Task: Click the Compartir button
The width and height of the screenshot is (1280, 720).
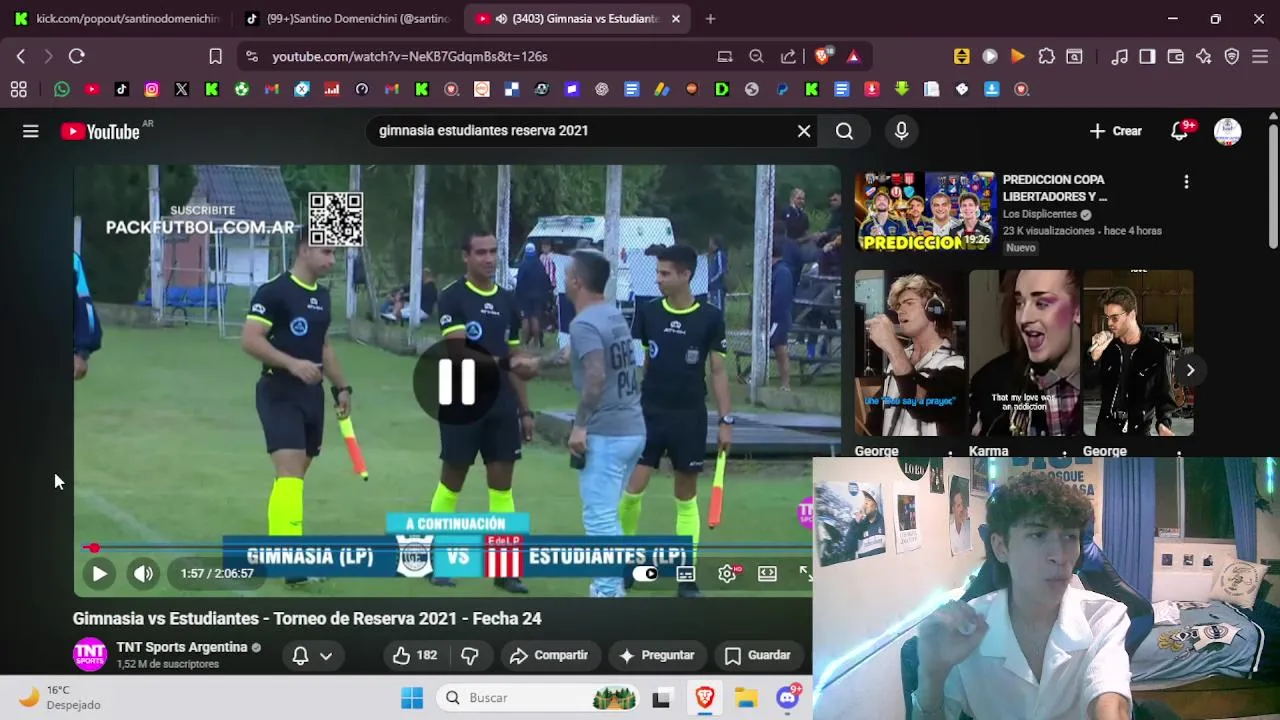Action: click(x=548, y=655)
